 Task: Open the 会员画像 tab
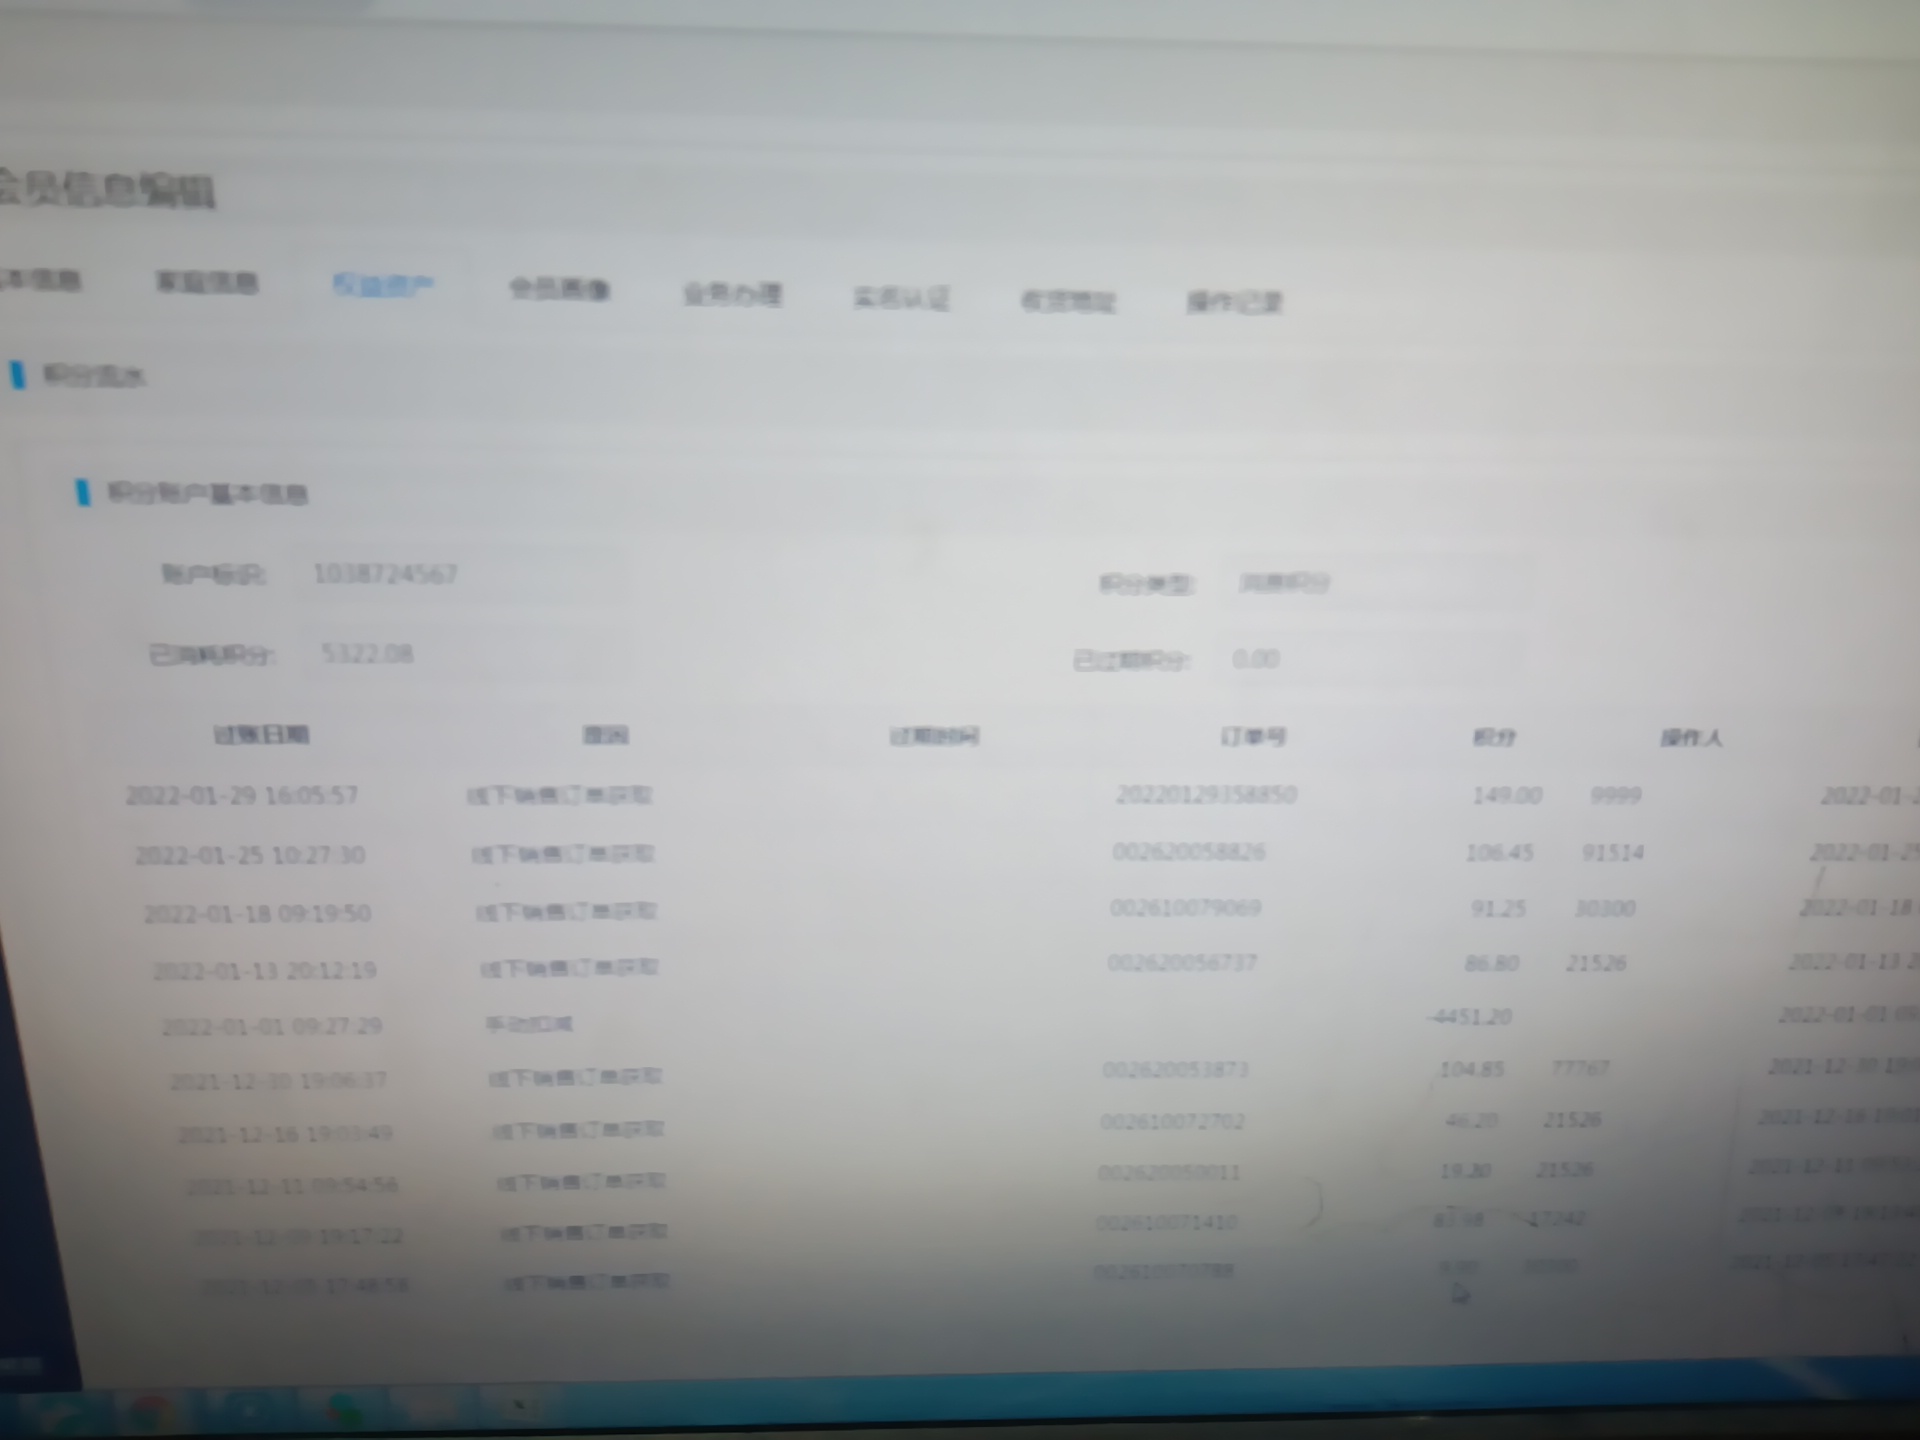click(559, 290)
